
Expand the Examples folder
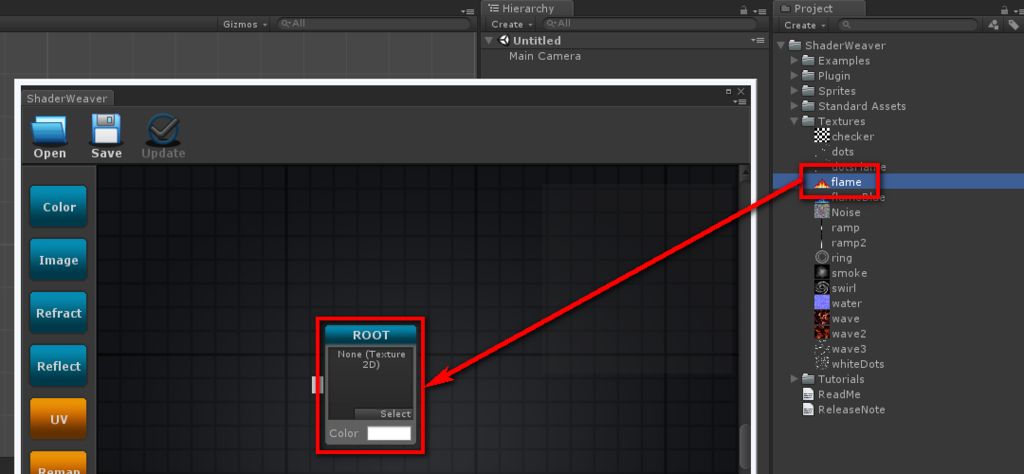pyautogui.click(x=794, y=60)
